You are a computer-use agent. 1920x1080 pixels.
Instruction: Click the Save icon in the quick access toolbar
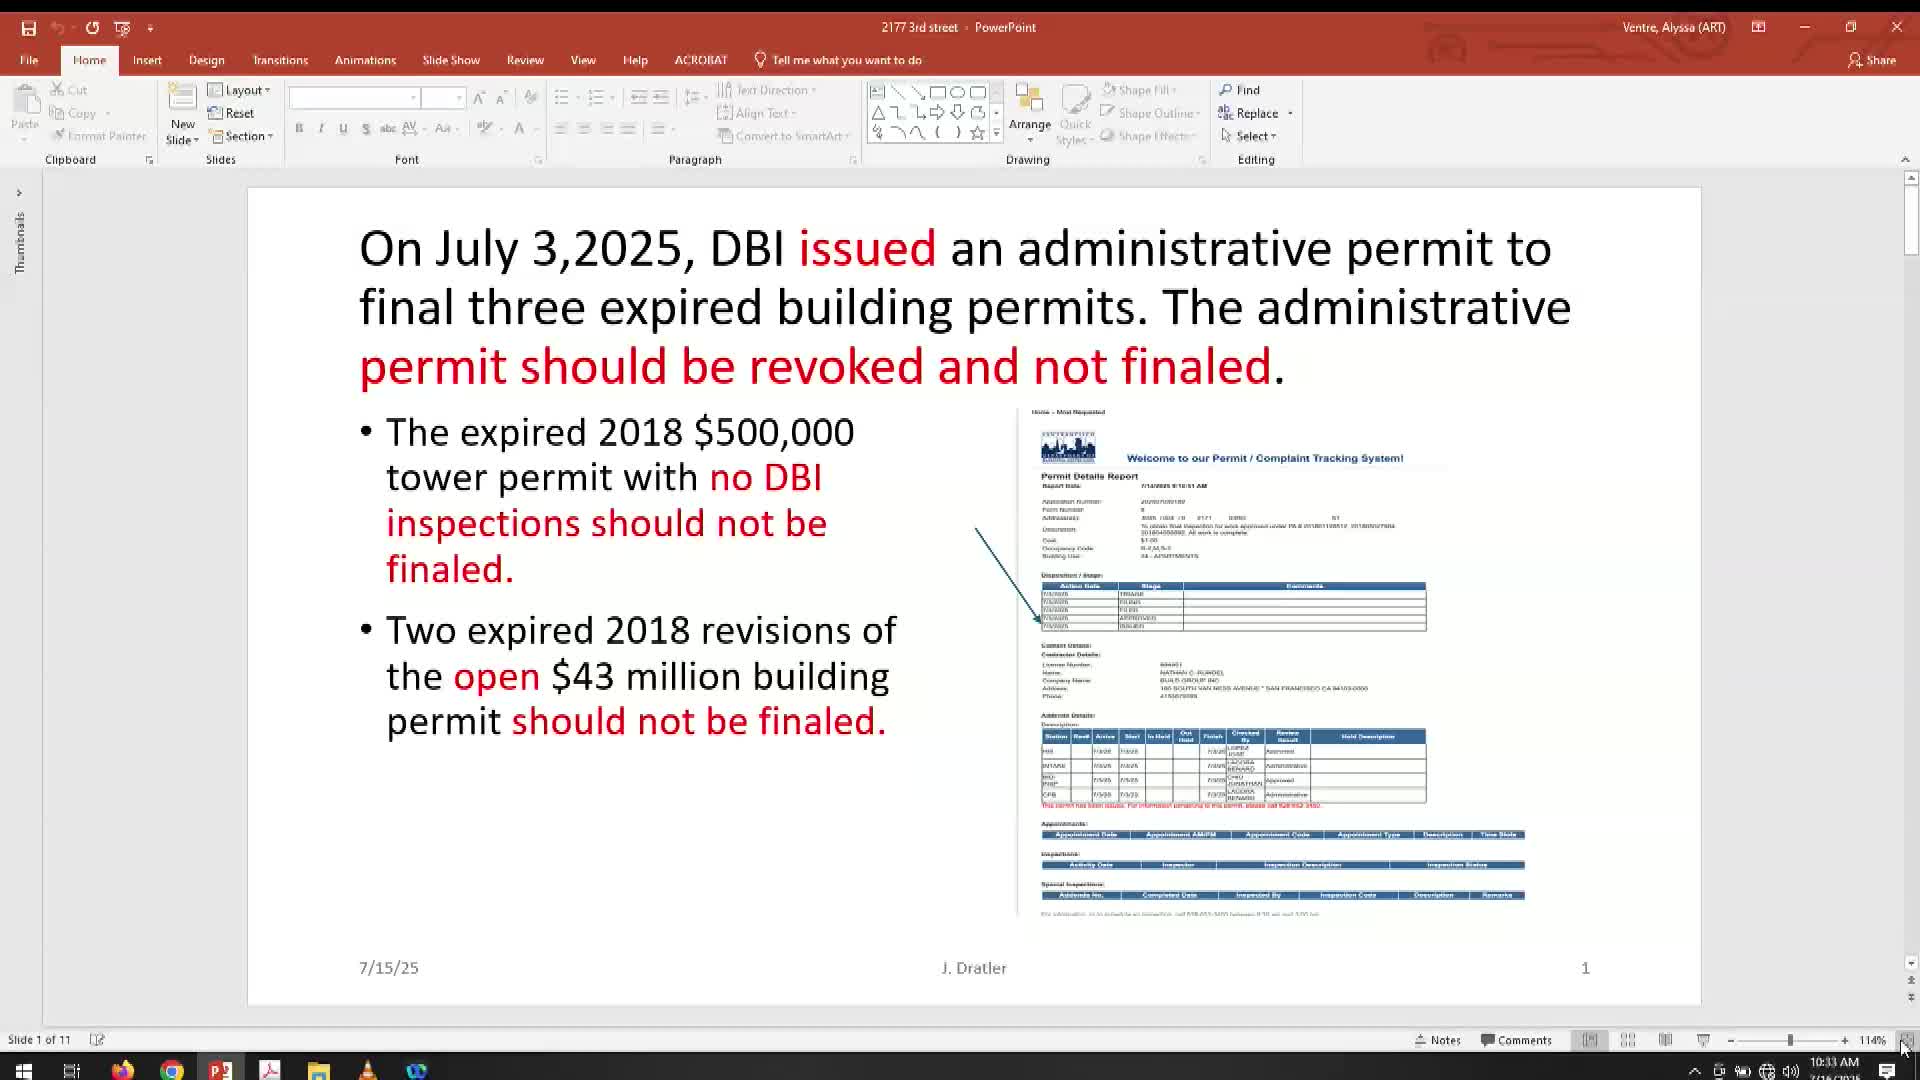click(28, 28)
